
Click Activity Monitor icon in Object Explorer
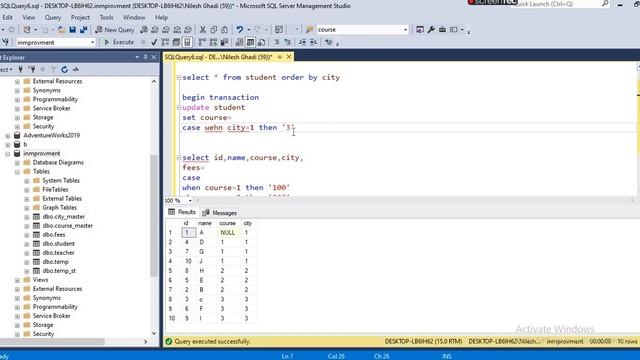point(76,69)
